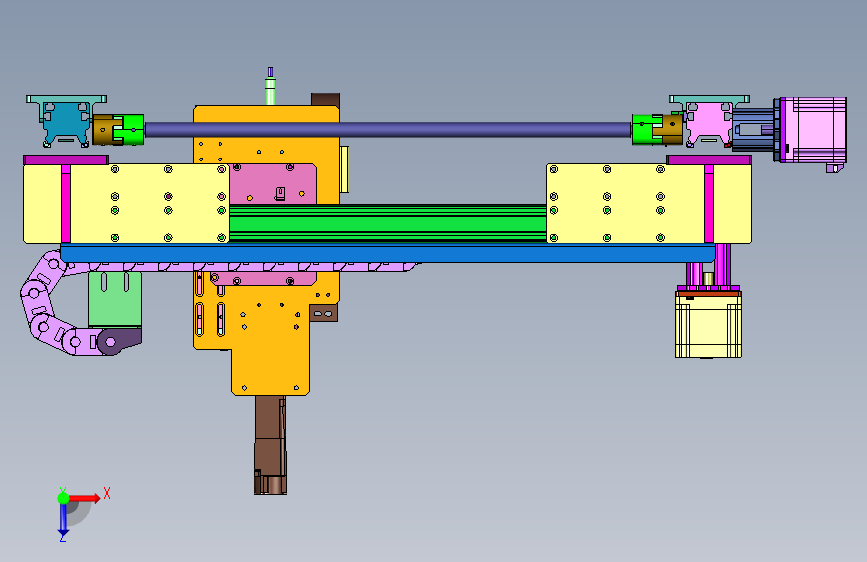
Task: Pick the left green shaft coupling
Action: click(x=130, y=130)
